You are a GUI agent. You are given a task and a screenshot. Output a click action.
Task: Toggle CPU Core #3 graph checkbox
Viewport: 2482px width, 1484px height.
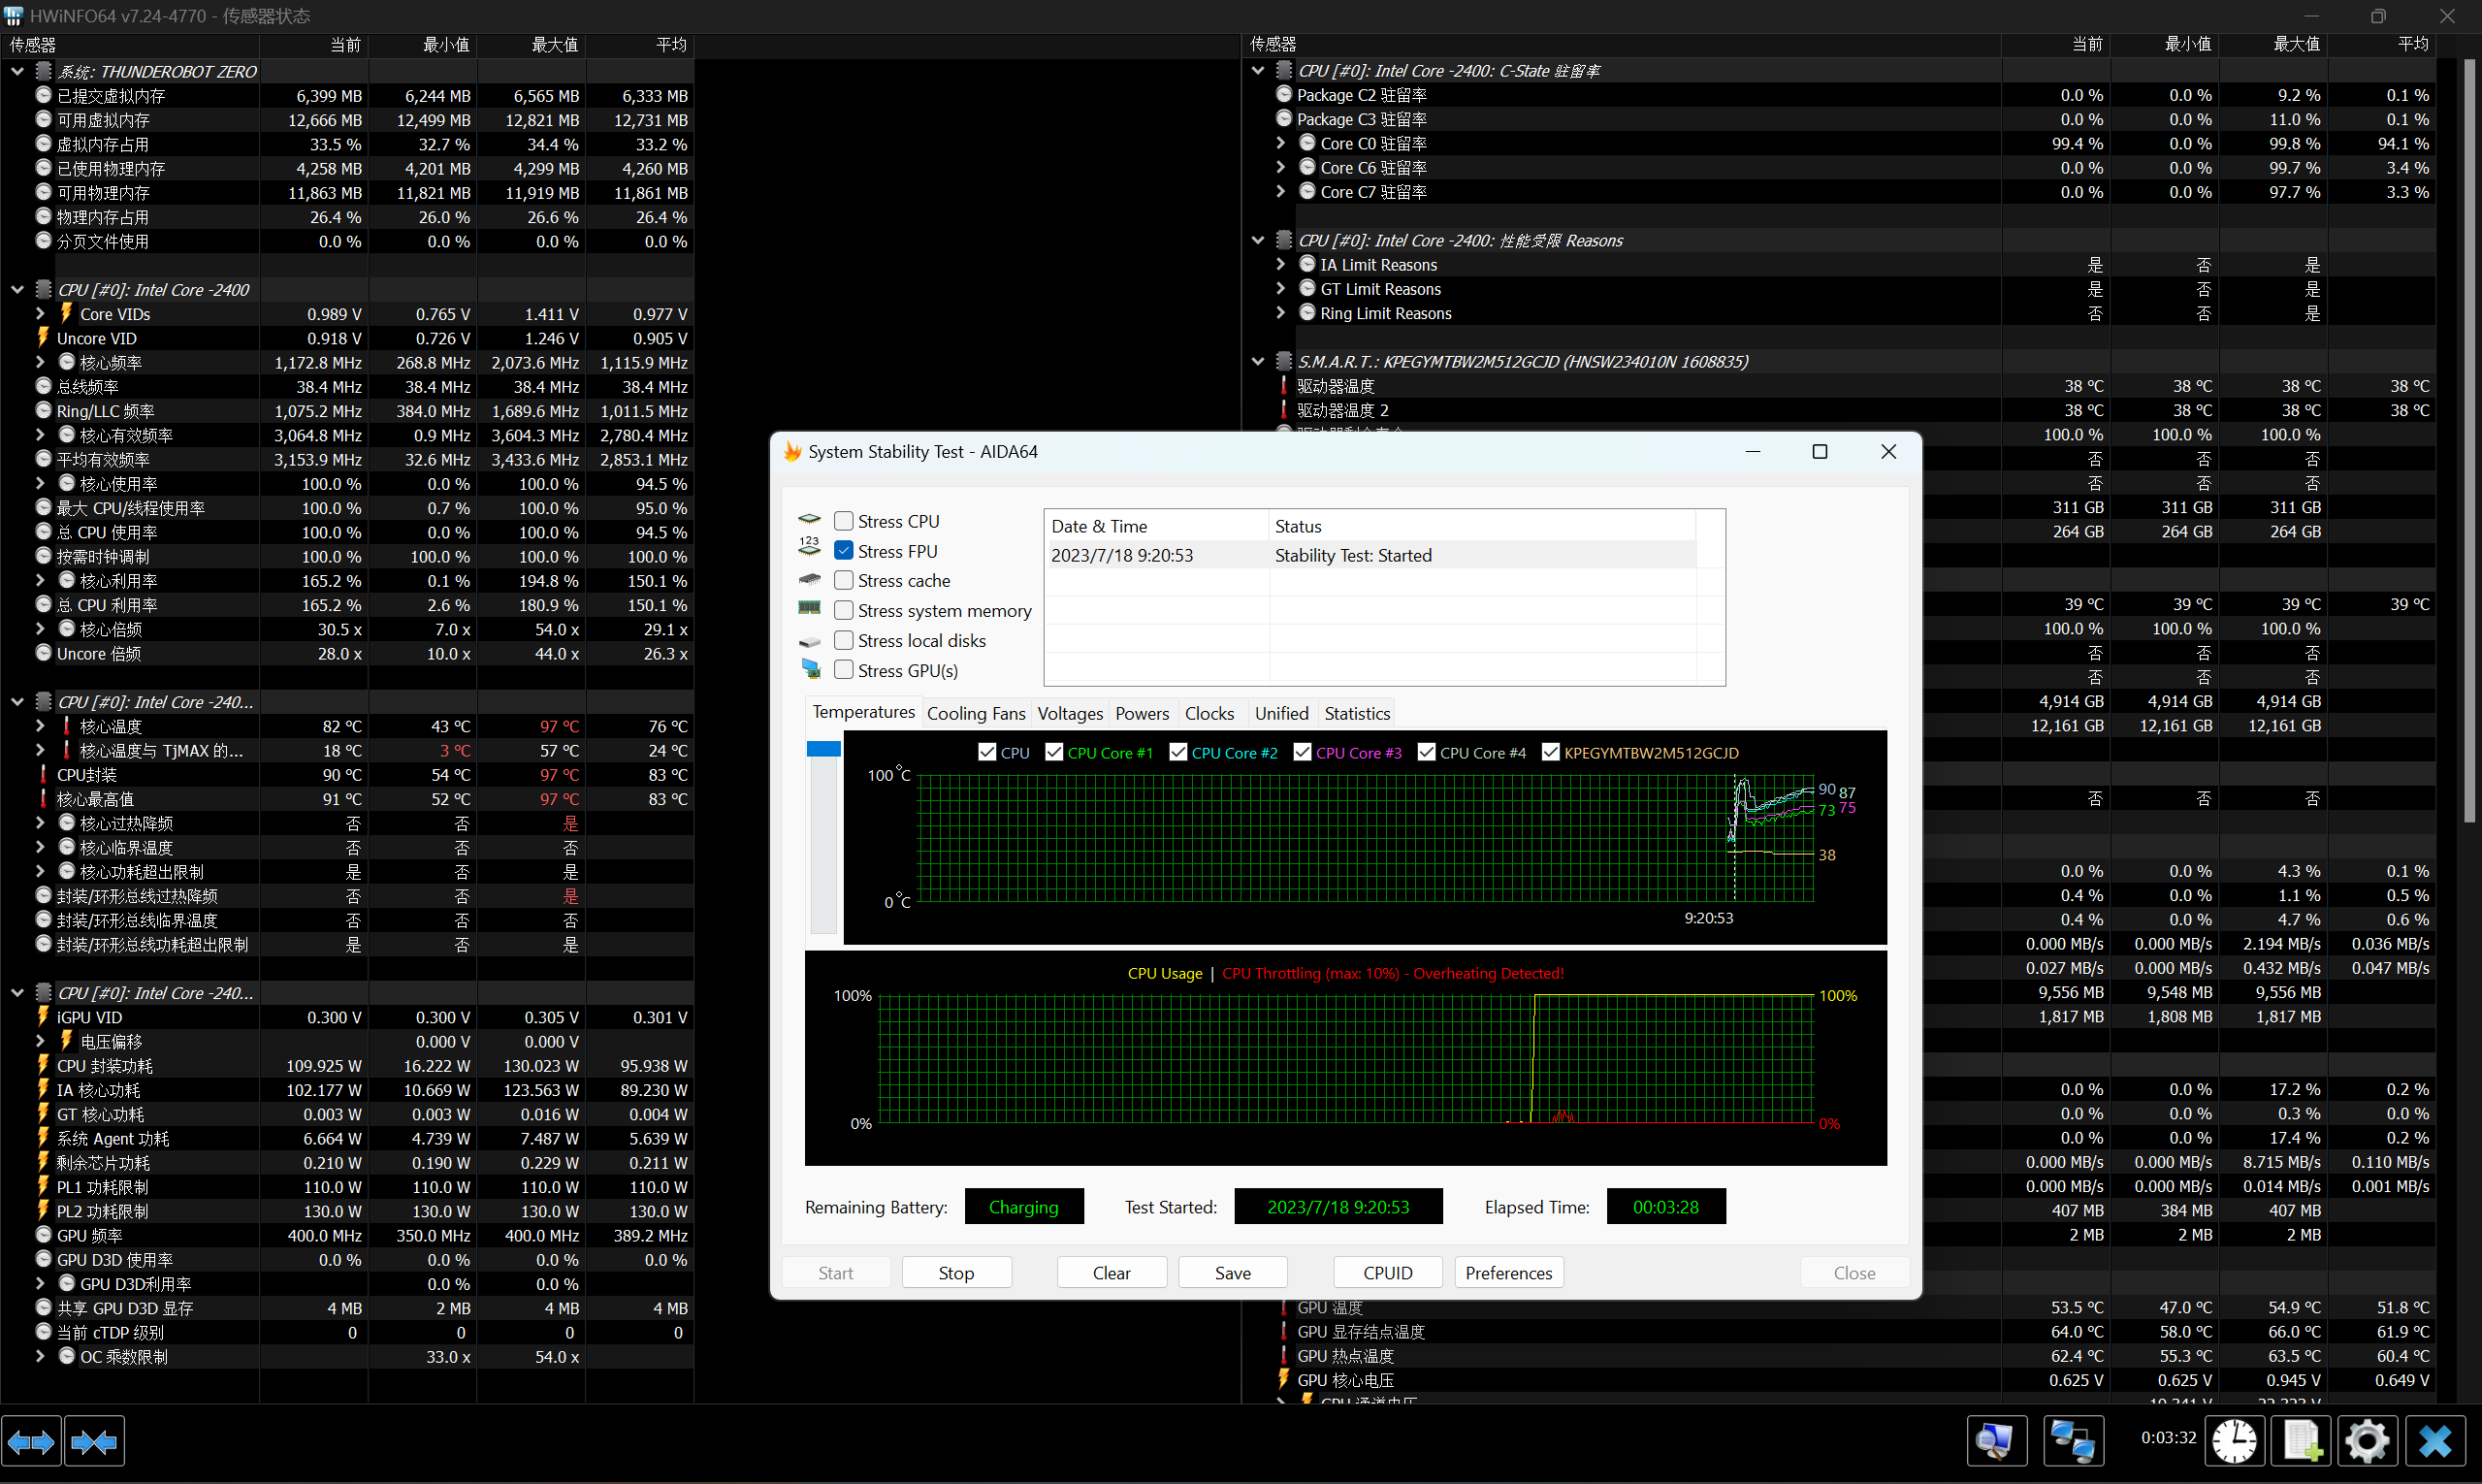[1302, 752]
